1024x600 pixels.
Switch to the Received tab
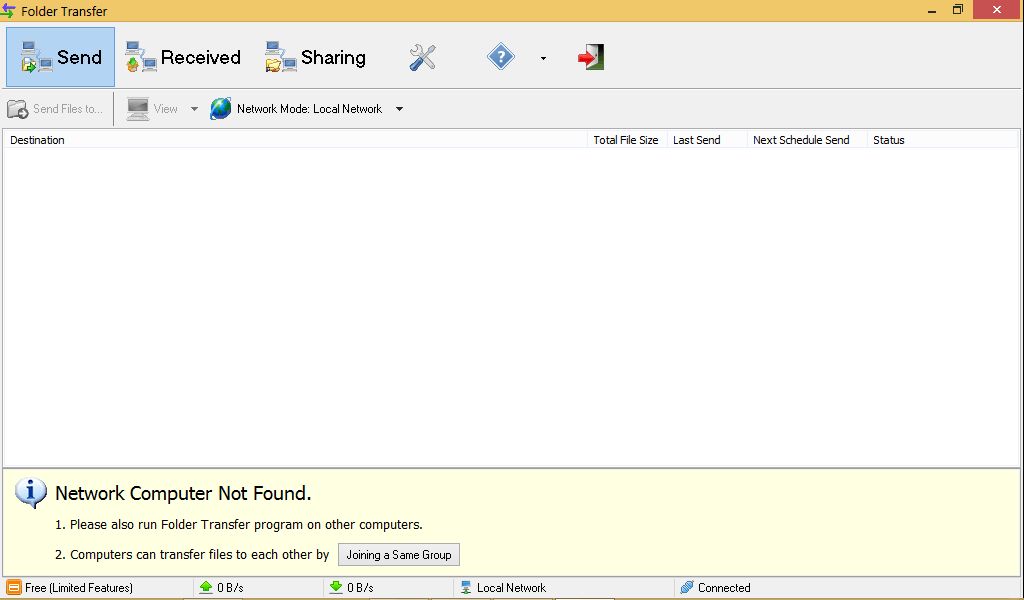182,57
